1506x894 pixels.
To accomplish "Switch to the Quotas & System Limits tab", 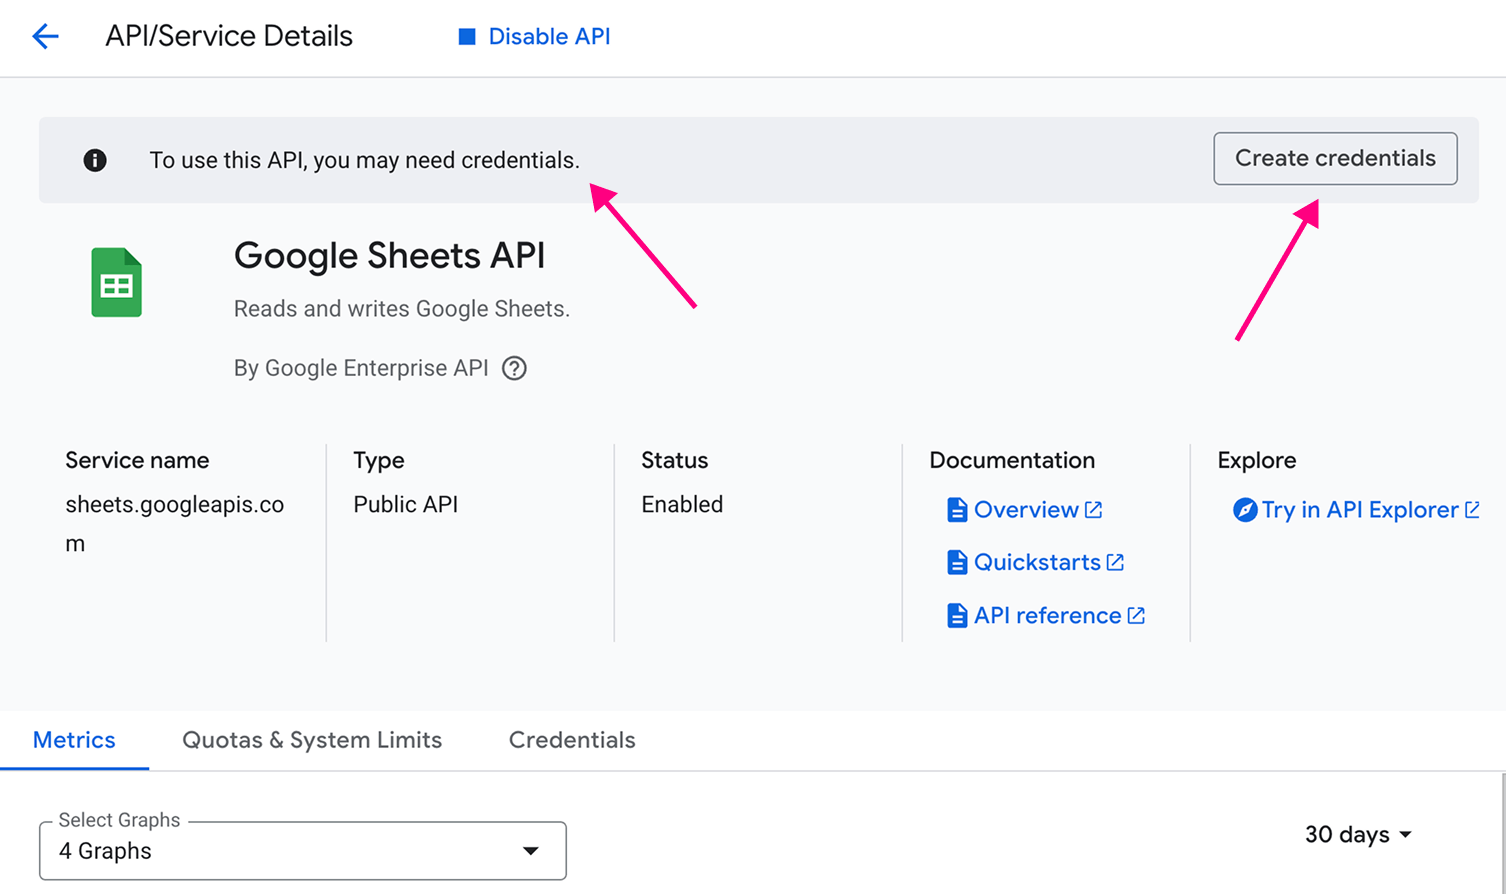I will [312, 740].
